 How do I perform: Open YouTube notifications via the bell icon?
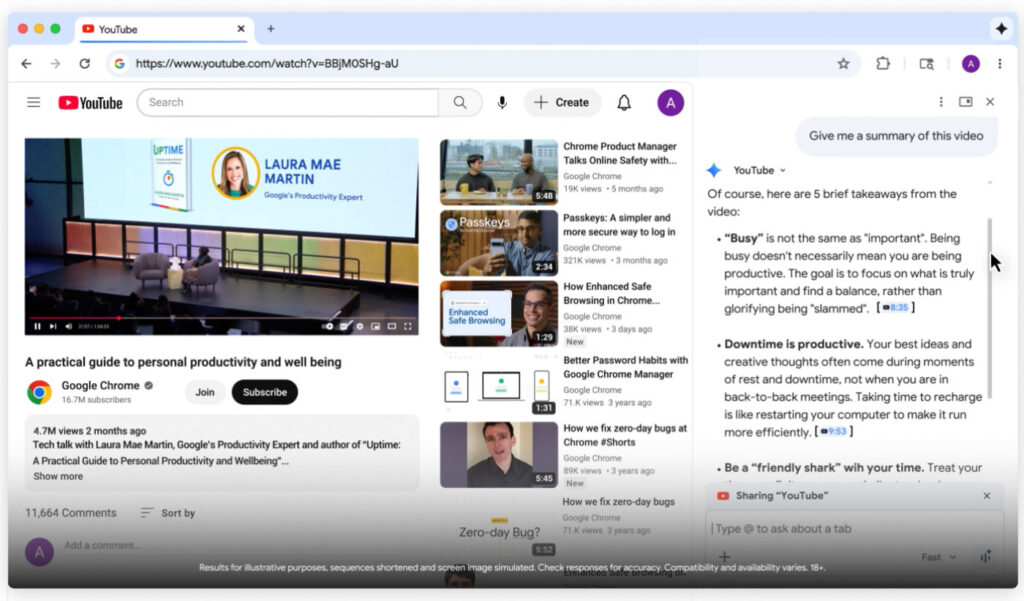tap(623, 102)
